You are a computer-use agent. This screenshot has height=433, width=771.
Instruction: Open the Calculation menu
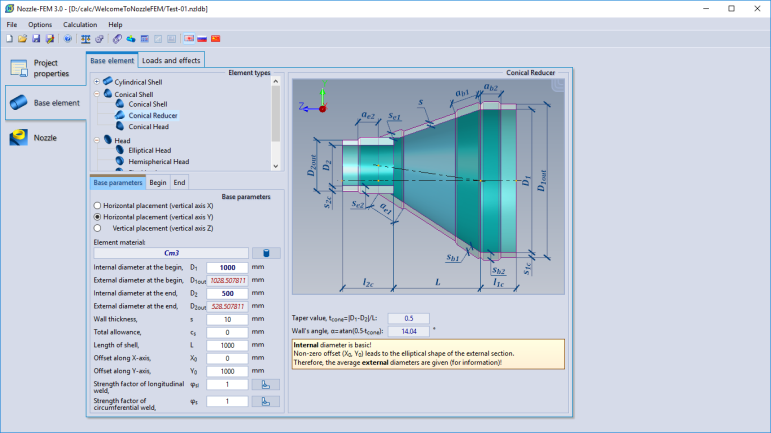click(x=80, y=25)
